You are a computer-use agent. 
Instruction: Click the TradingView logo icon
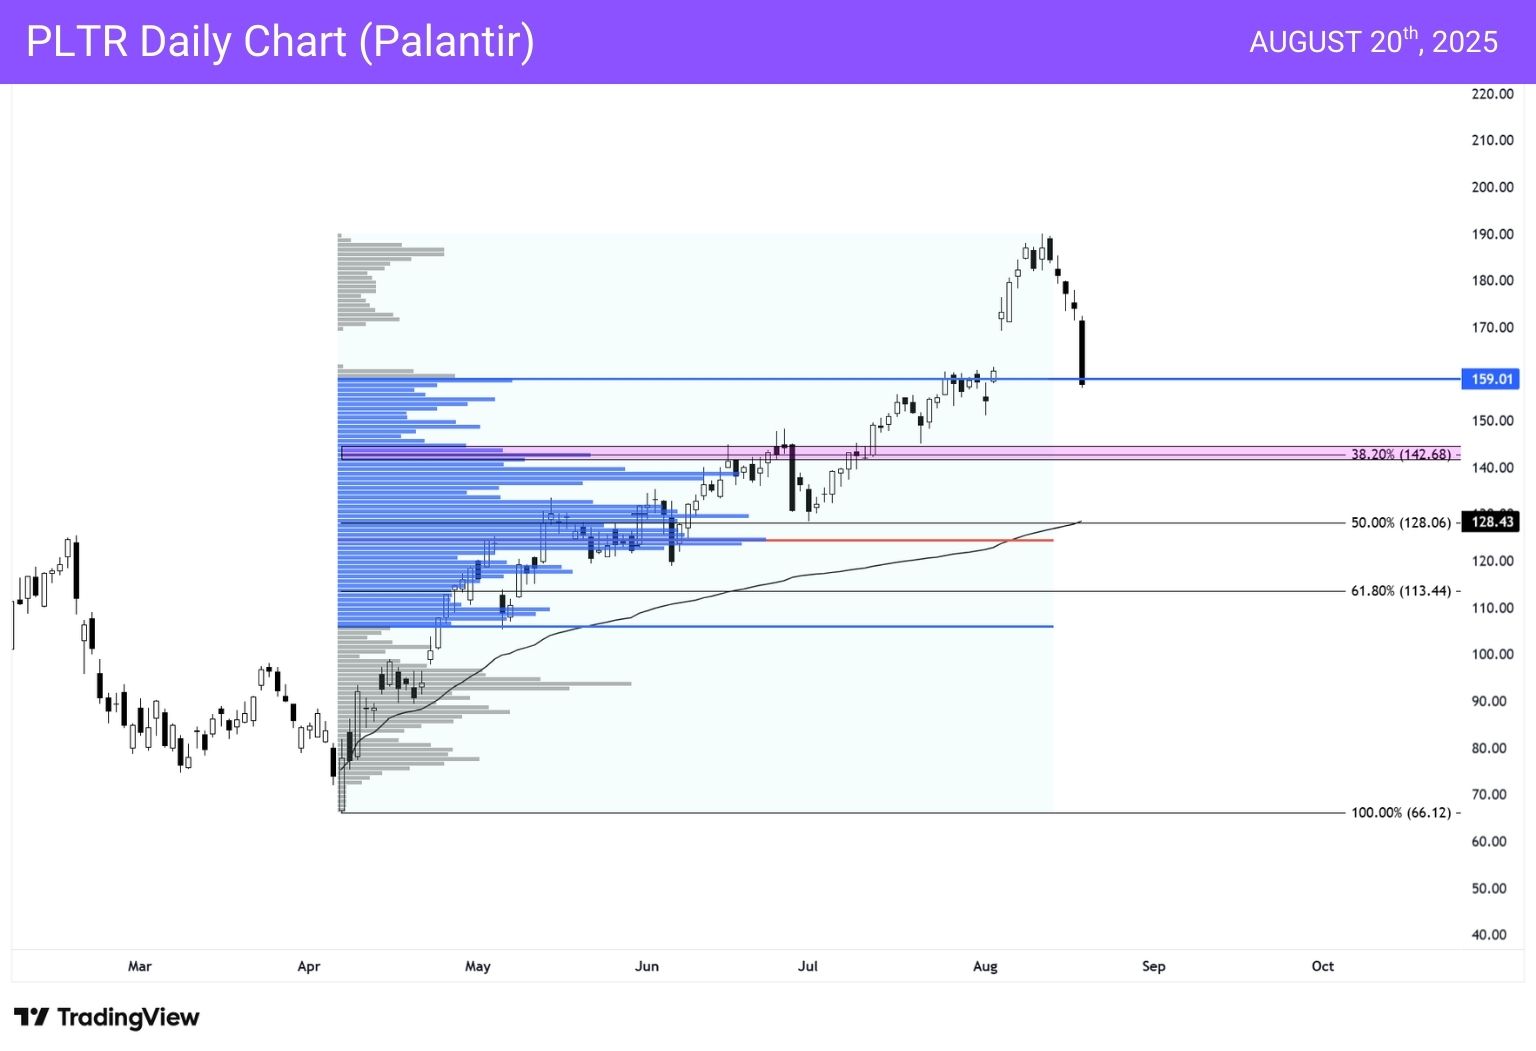[31, 1017]
